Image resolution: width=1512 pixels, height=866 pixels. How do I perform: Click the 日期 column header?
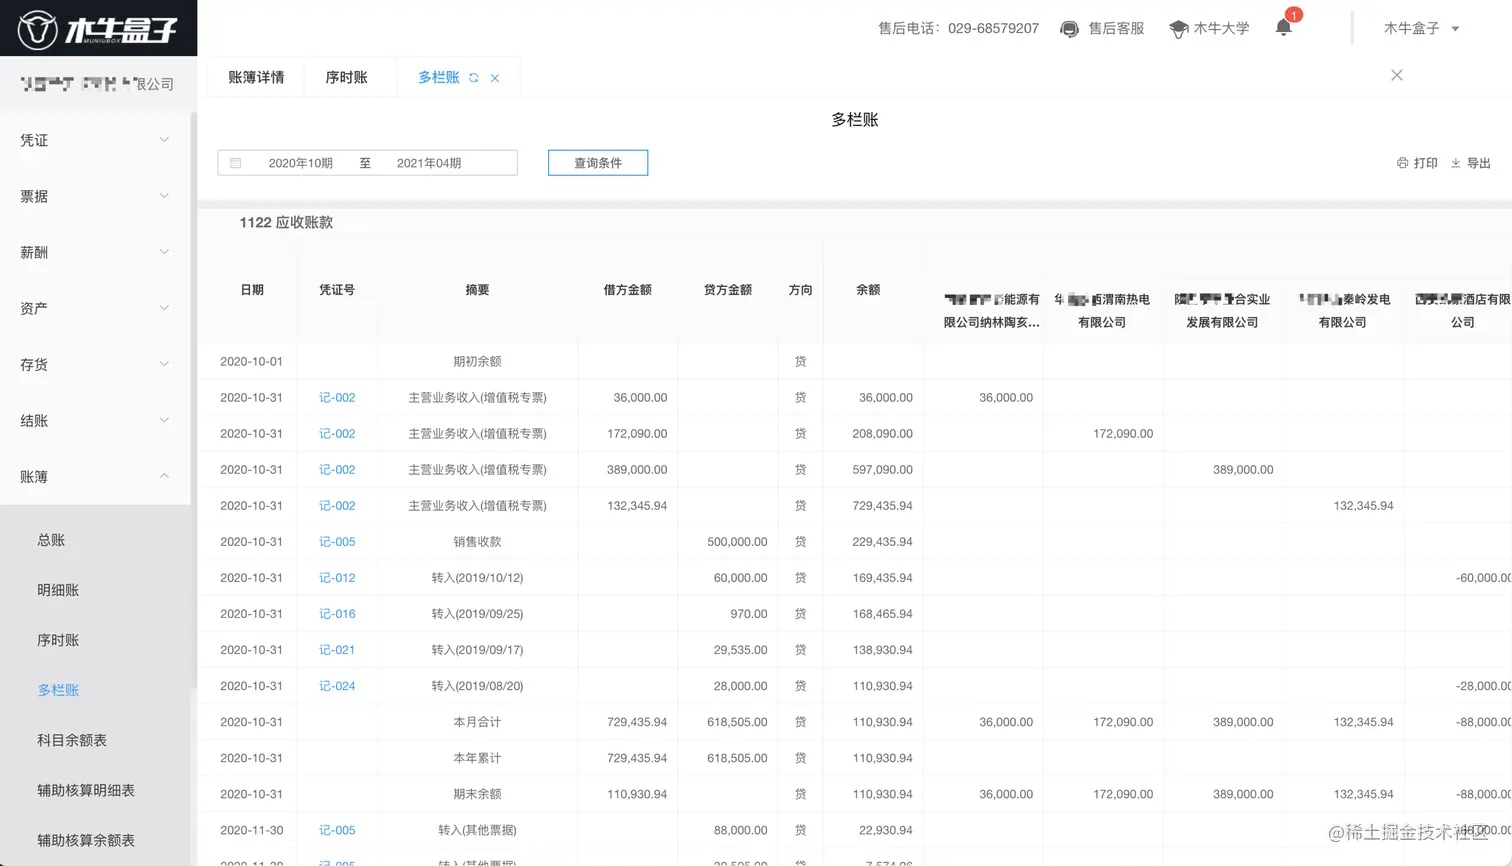tap(252, 290)
